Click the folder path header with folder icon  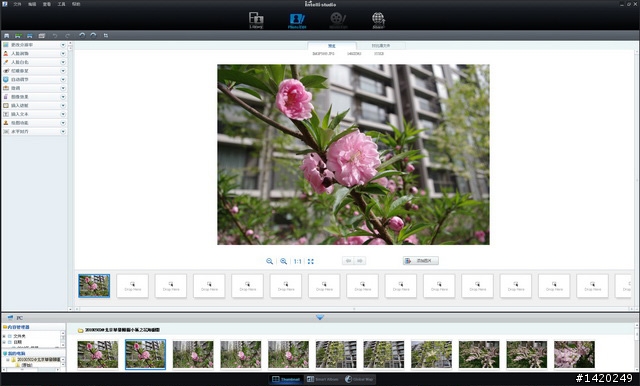pos(119,330)
